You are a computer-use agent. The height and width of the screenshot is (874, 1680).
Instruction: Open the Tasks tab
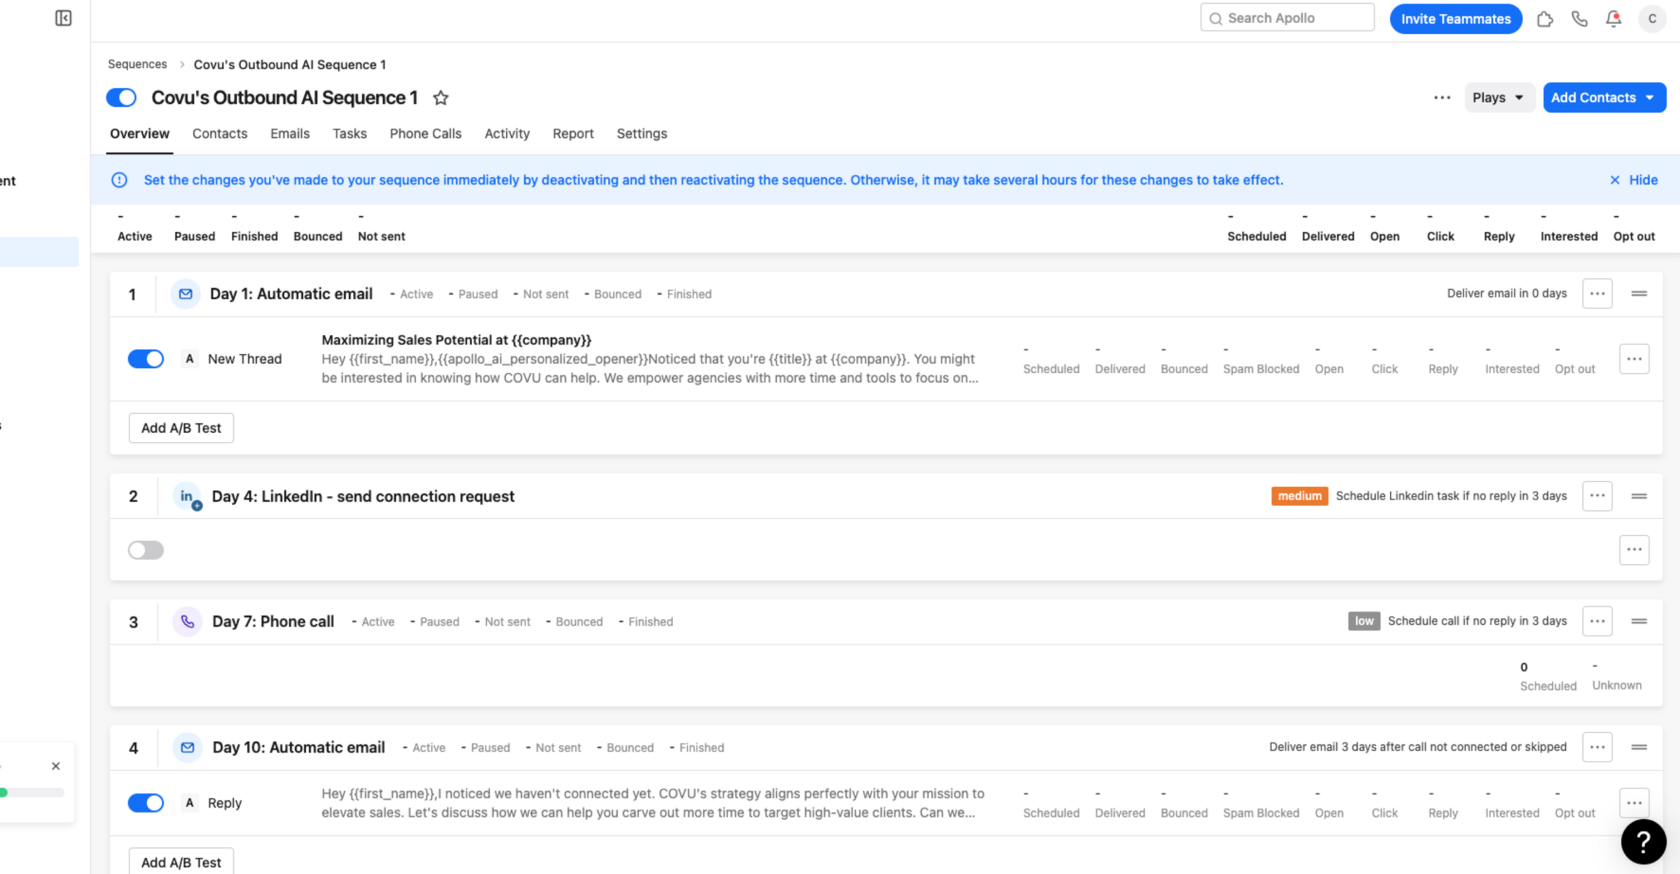pyautogui.click(x=350, y=134)
